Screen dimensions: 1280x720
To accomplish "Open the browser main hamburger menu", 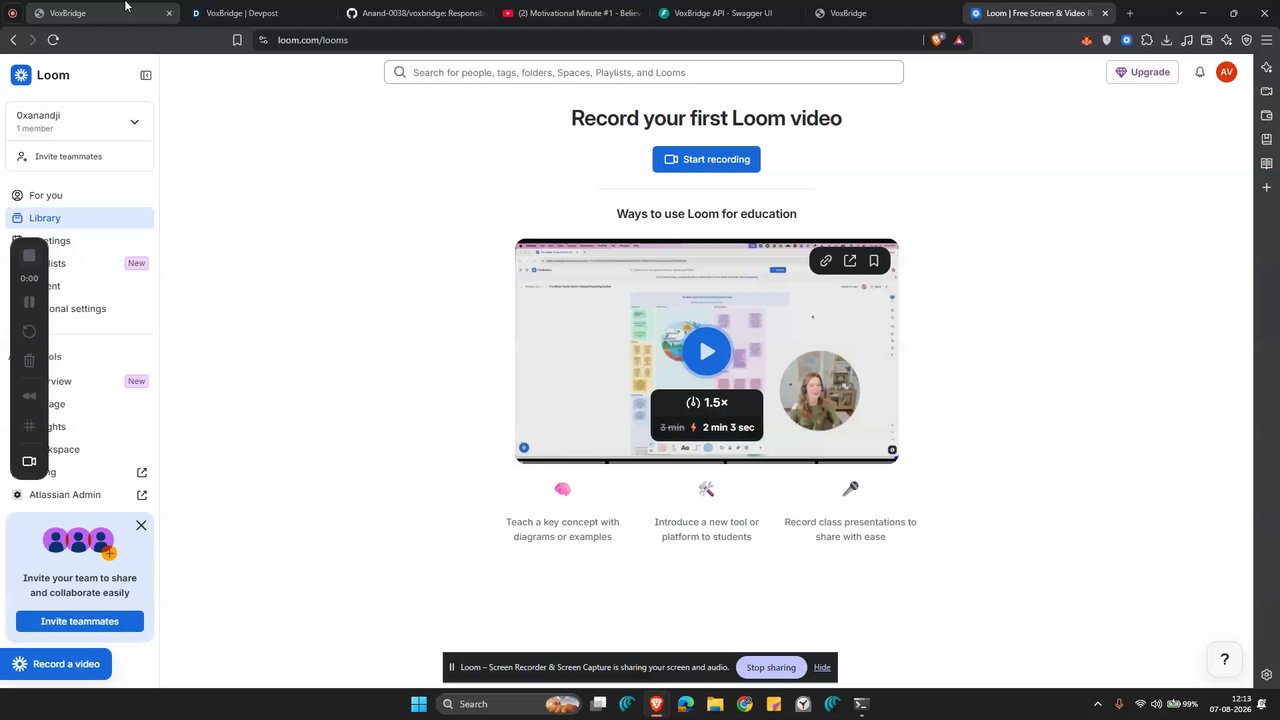I will point(1267,40).
